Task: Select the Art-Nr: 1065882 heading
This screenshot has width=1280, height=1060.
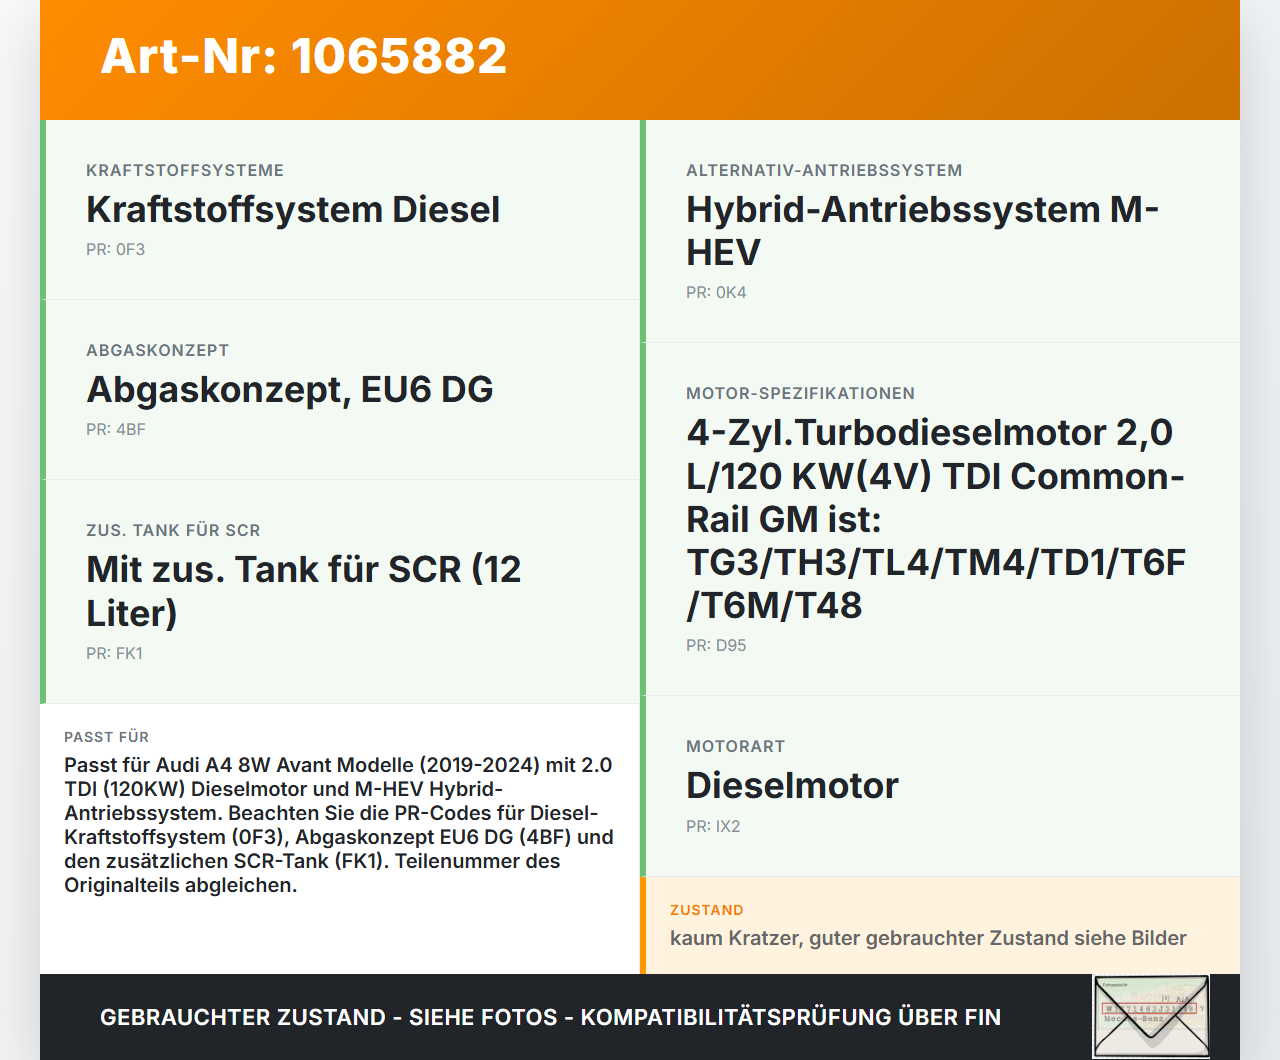Action: (304, 56)
